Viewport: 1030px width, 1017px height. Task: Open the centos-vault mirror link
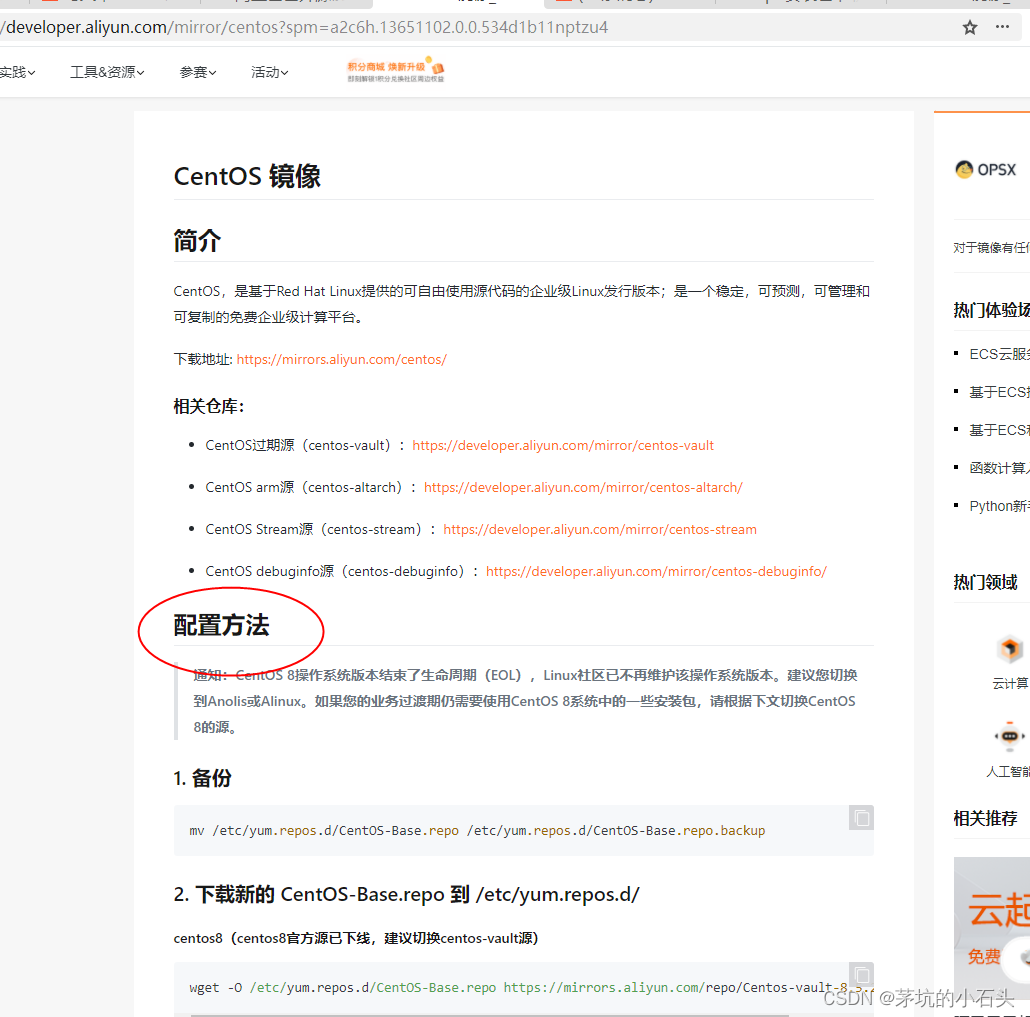tap(563, 445)
